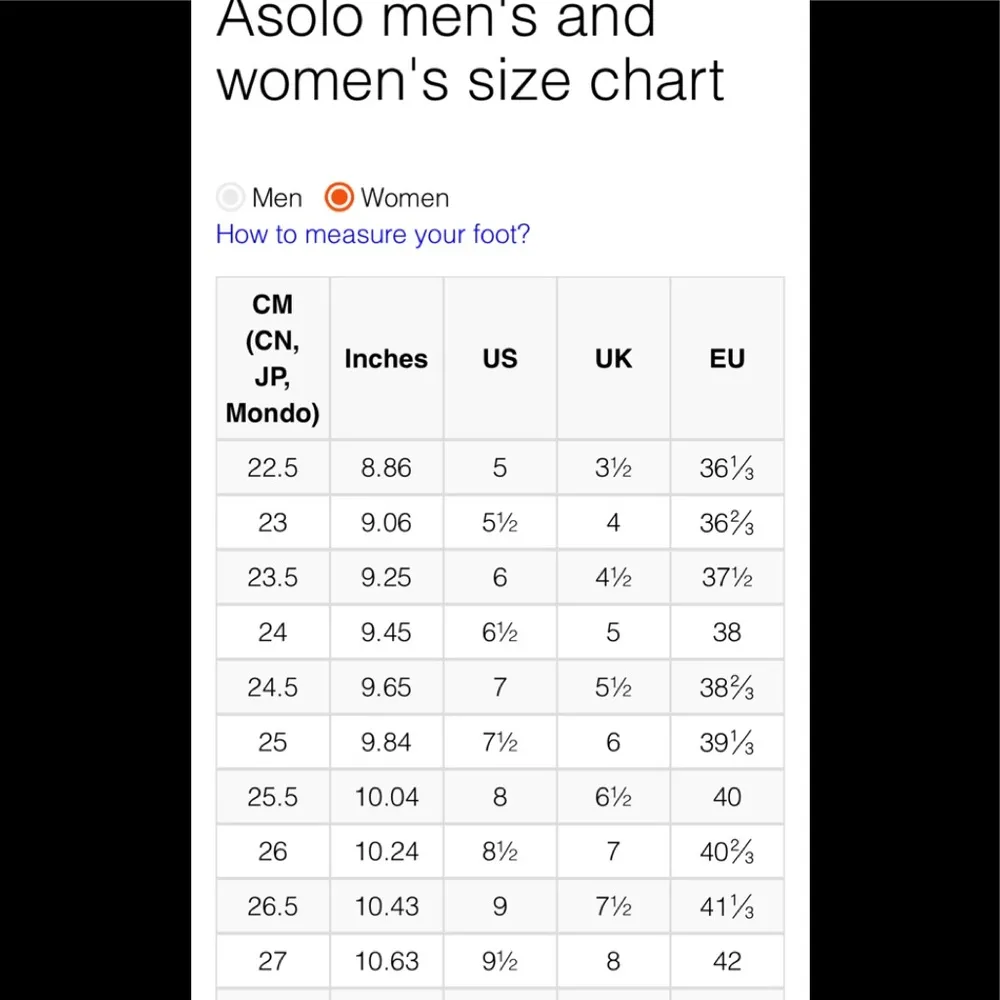This screenshot has height=1000, width=1000.
Task: Click the UK column header
Action: click(613, 359)
